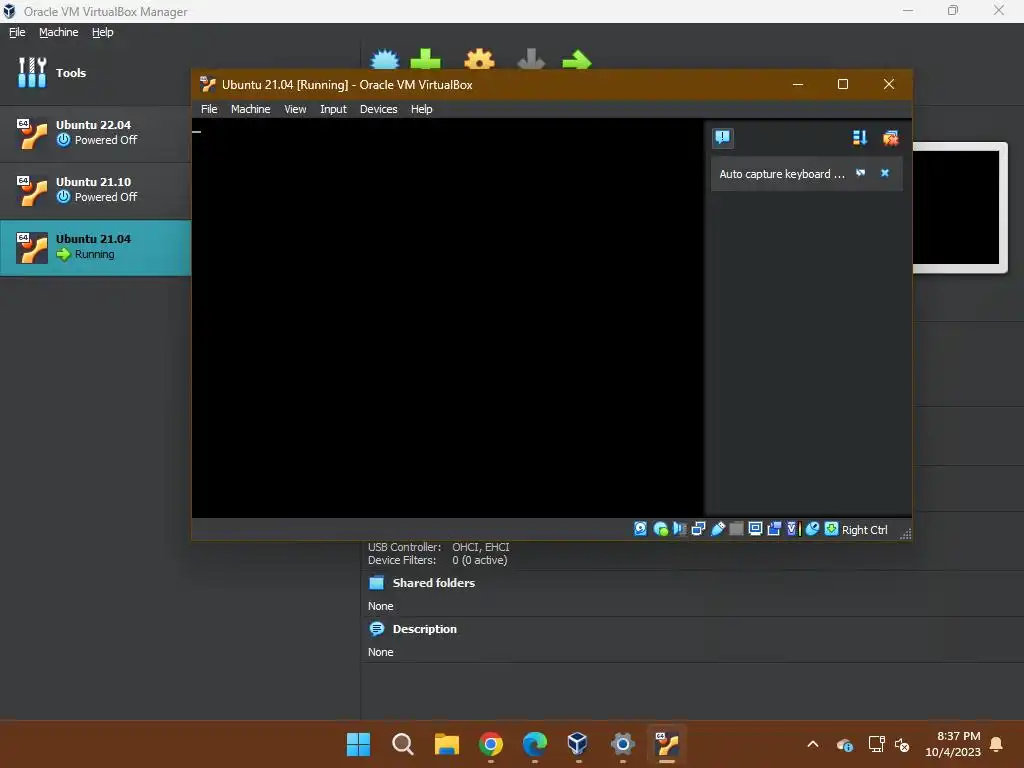Select the Ubuntu 21.10 virtual machine
Viewport: 1024px width, 768px height.
pyautogui.click(x=95, y=189)
